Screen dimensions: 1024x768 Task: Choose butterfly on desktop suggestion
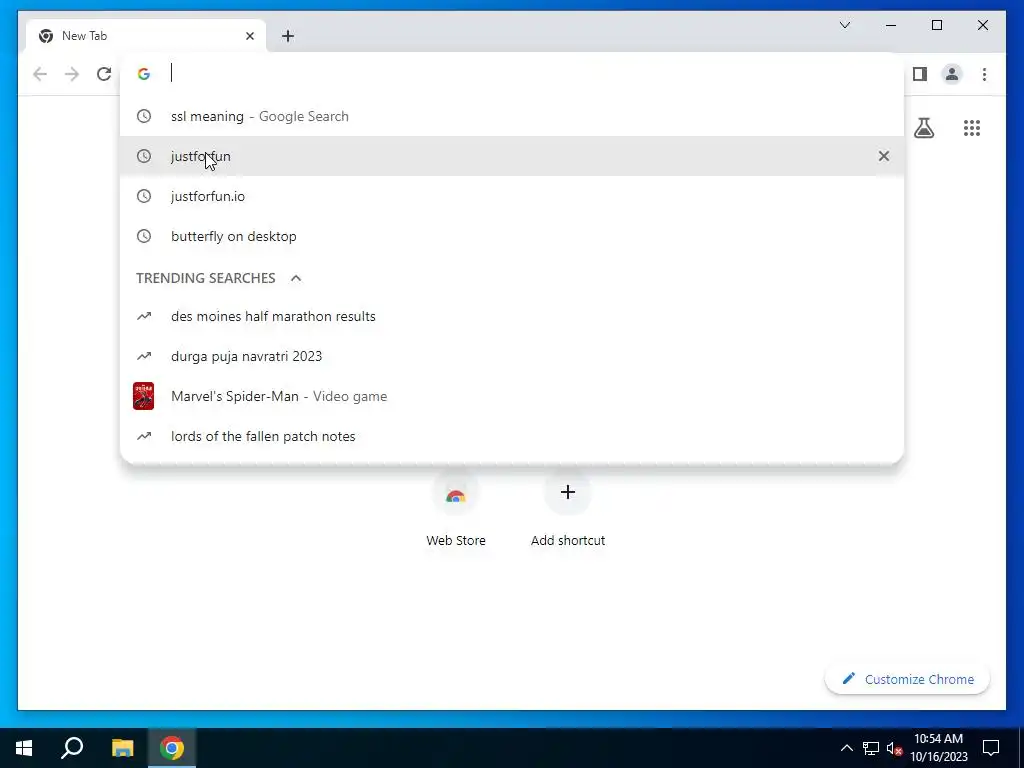(512, 236)
